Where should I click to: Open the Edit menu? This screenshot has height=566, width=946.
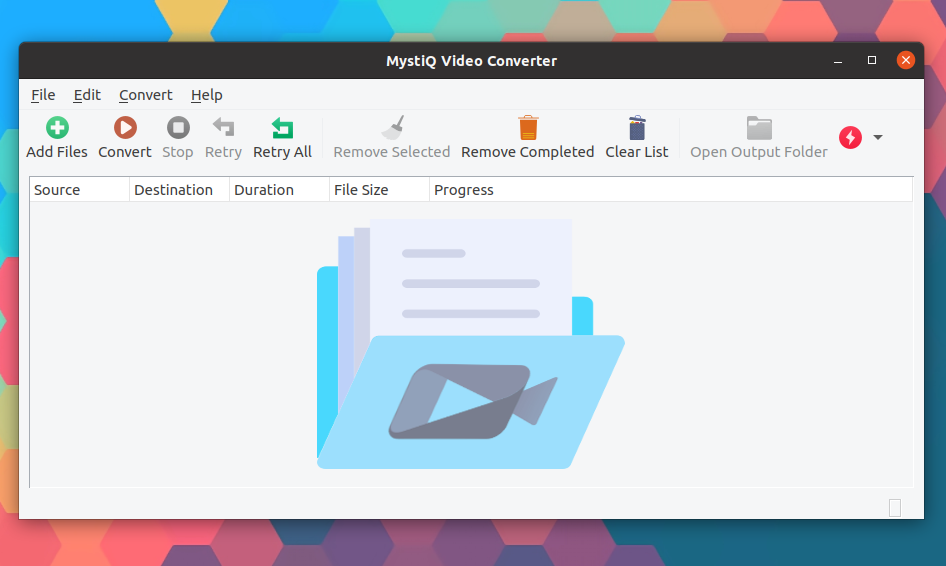tap(87, 95)
